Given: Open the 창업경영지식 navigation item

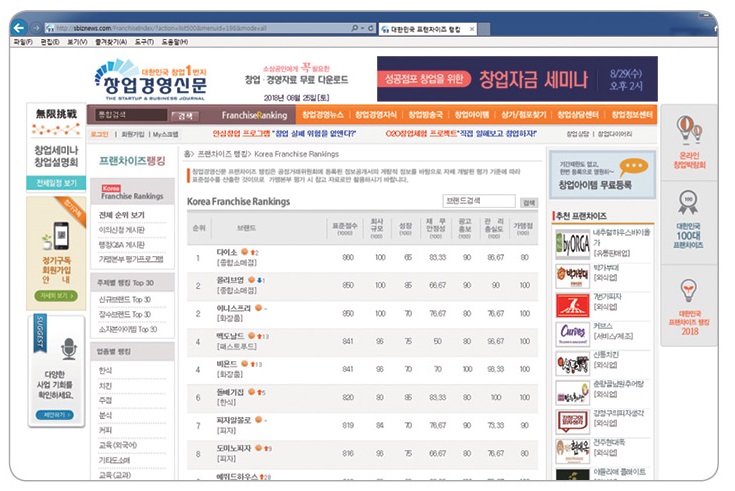Looking at the screenshot, I should (x=376, y=115).
